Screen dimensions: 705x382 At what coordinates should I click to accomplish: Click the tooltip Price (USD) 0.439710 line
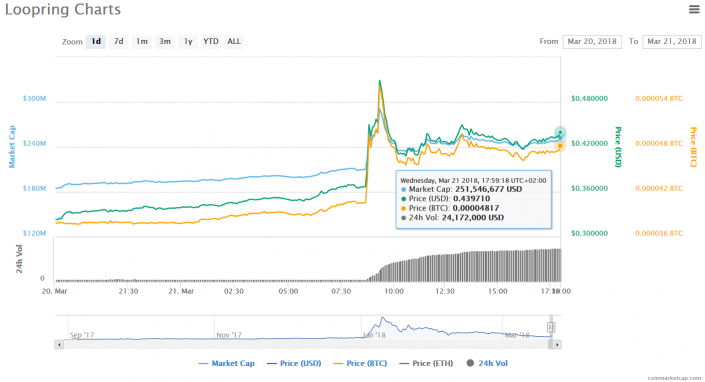[446, 199]
